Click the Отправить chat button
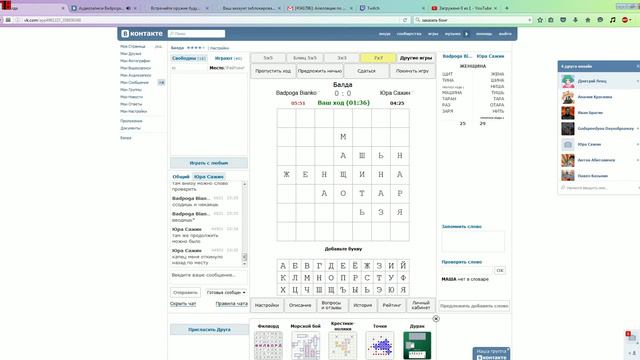The height and width of the screenshot is (360, 640). click(x=185, y=292)
